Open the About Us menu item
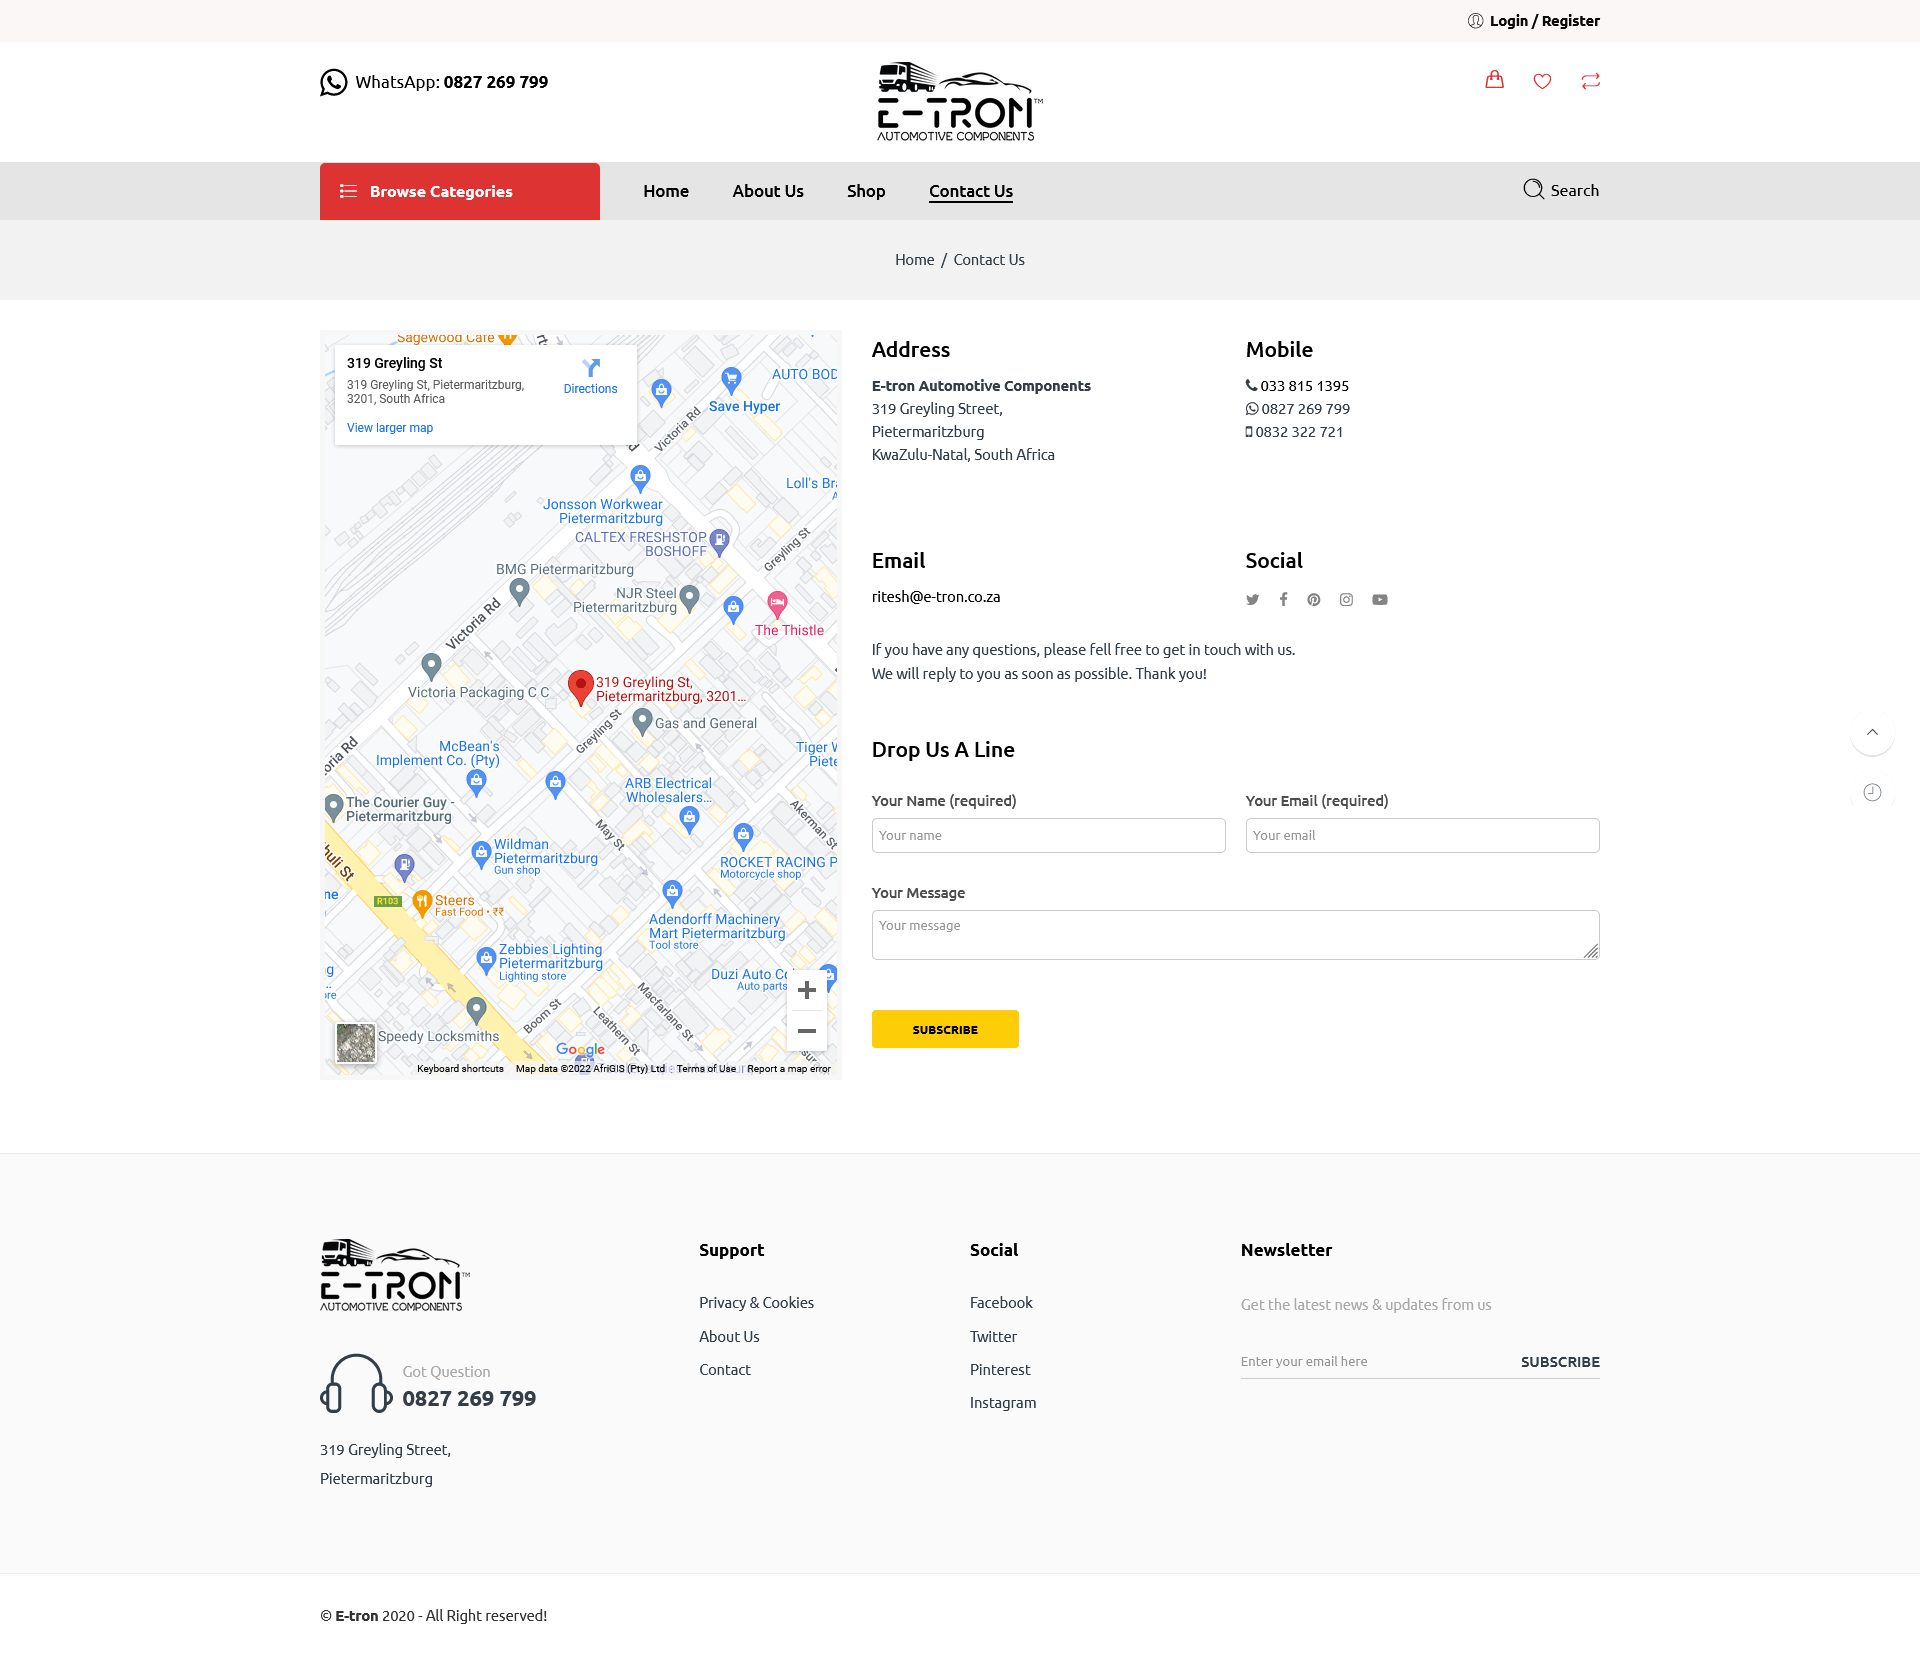1920x1657 pixels. pyautogui.click(x=767, y=191)
